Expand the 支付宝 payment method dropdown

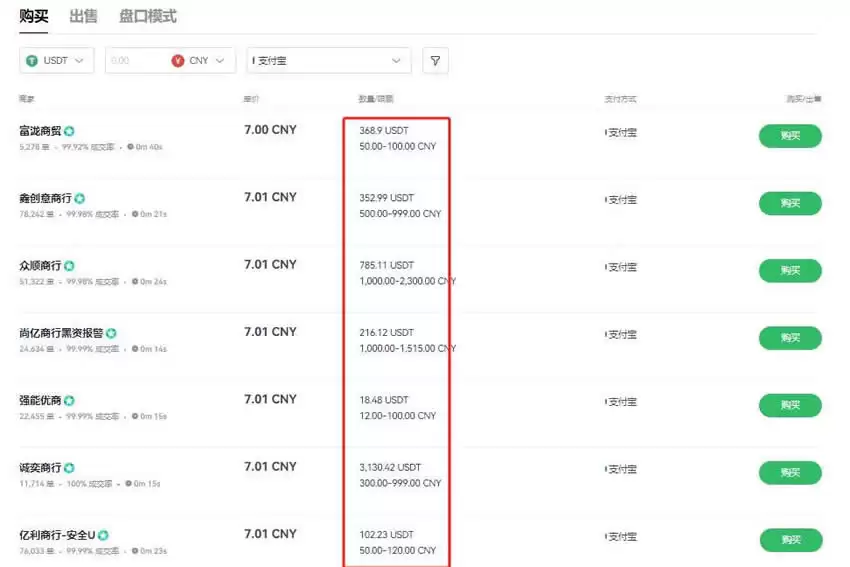(329, 61)
